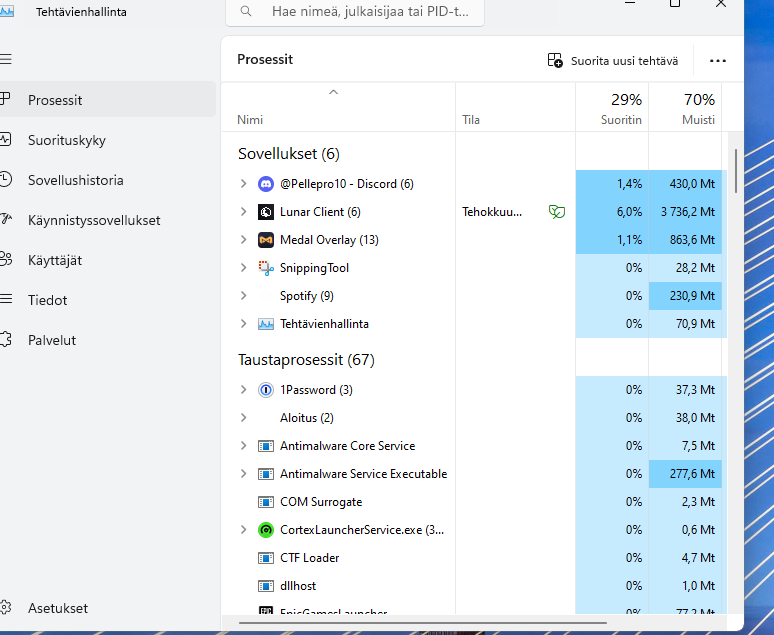Viewport: 774px width, 635px height.
Task: Open the Suorituskyky tab
Action: pos(66,140)
